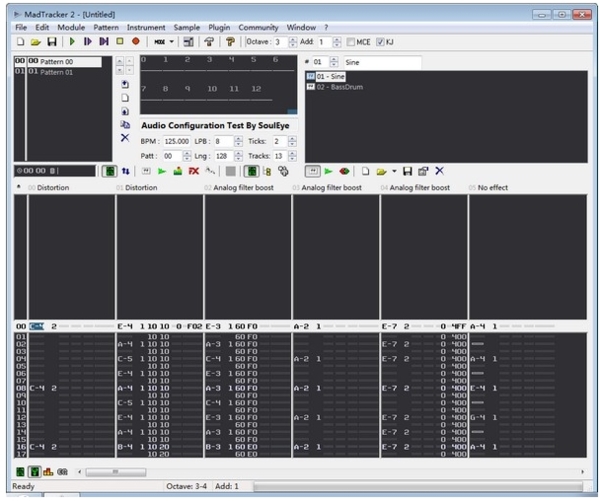This screenshot has height=501, width=600.
Task: Click the Stop square button in toolbar
Action: [120, 42]
